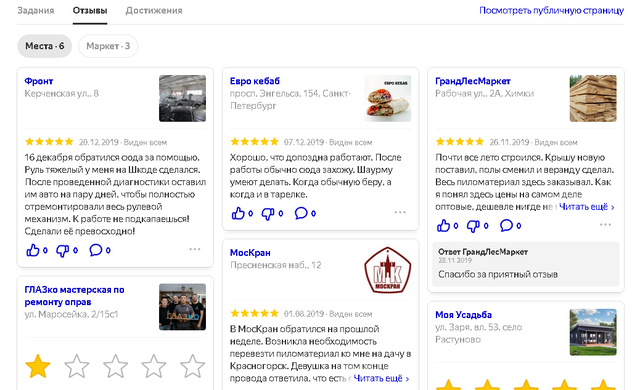Rate ГЛАЗко мастерская five stars
Image resolution: width=640 pixels, height=390 pixels.
[x=192, y=366]
